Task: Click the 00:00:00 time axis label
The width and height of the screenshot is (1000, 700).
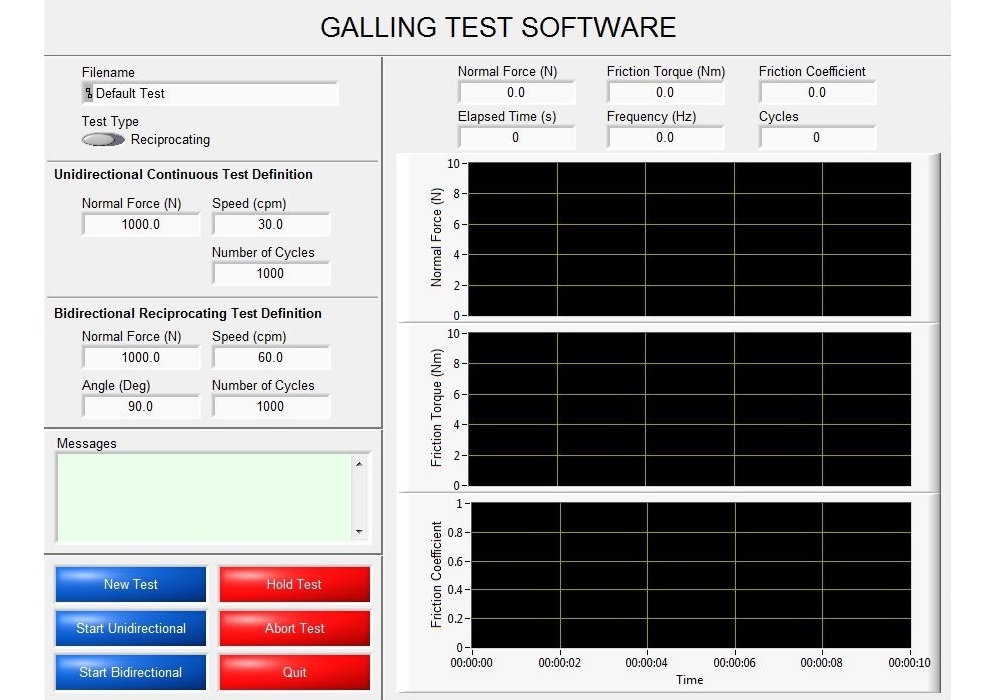Action: pos(471,663)
